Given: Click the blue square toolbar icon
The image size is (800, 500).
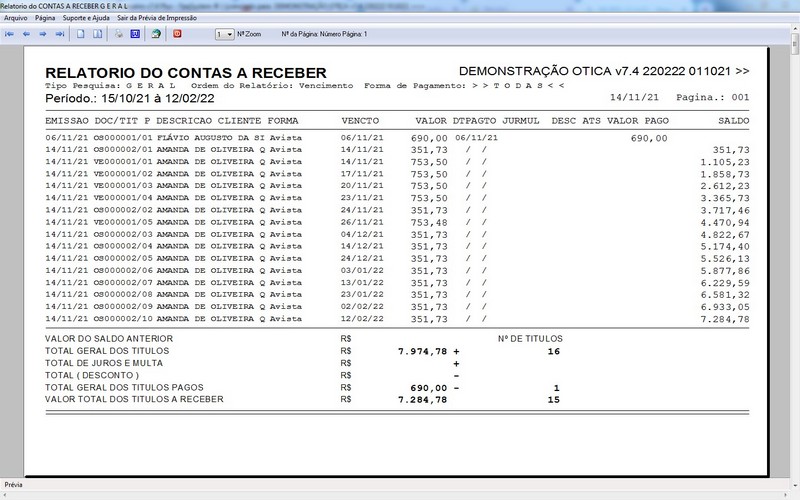Looking at the screenshot, I should click(x=135, y=34).
